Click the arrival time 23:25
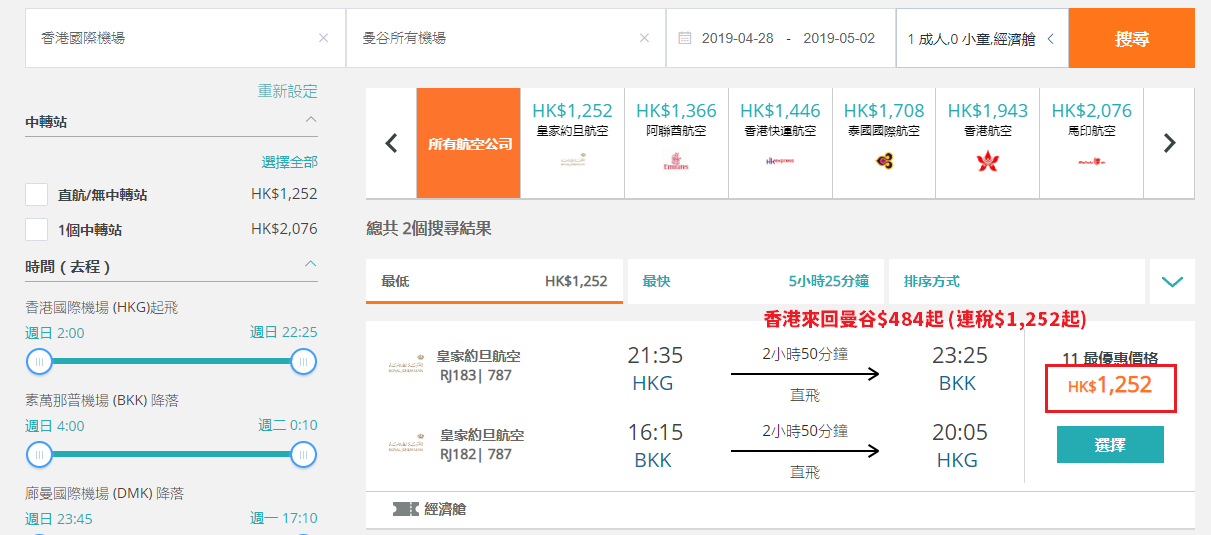This screenshot has width=1211, height=535. (x=960, y=355)
